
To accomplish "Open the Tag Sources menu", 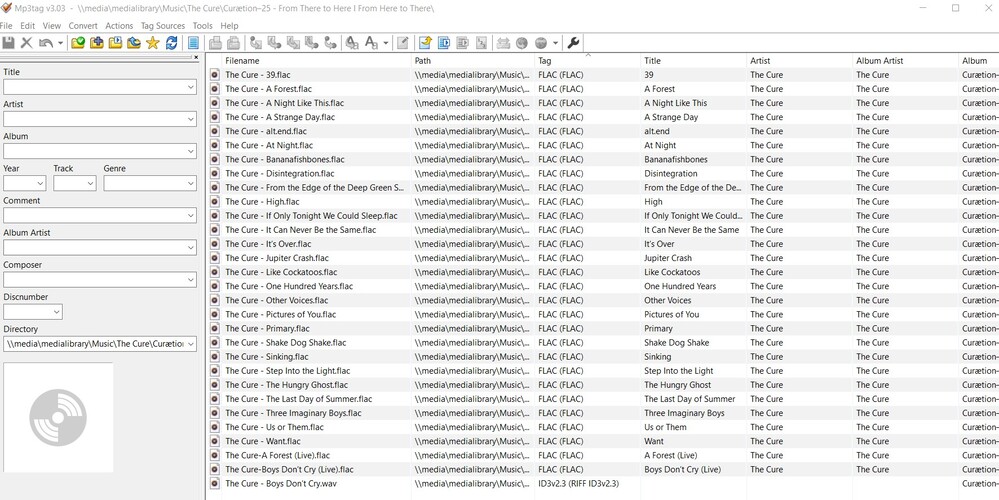I will tap(163, 25).
